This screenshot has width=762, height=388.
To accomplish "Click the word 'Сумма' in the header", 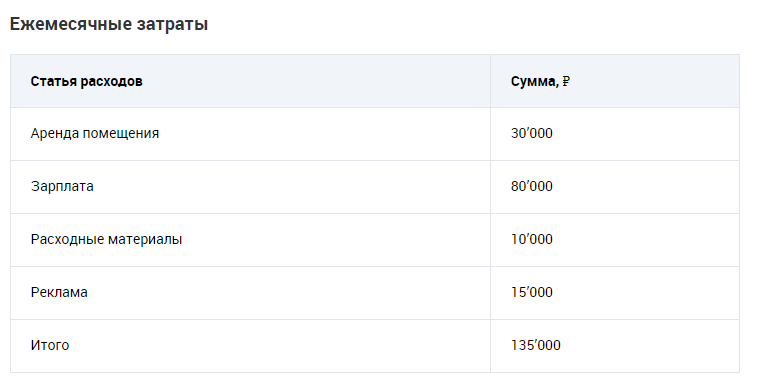I will (x=533, y=81).
